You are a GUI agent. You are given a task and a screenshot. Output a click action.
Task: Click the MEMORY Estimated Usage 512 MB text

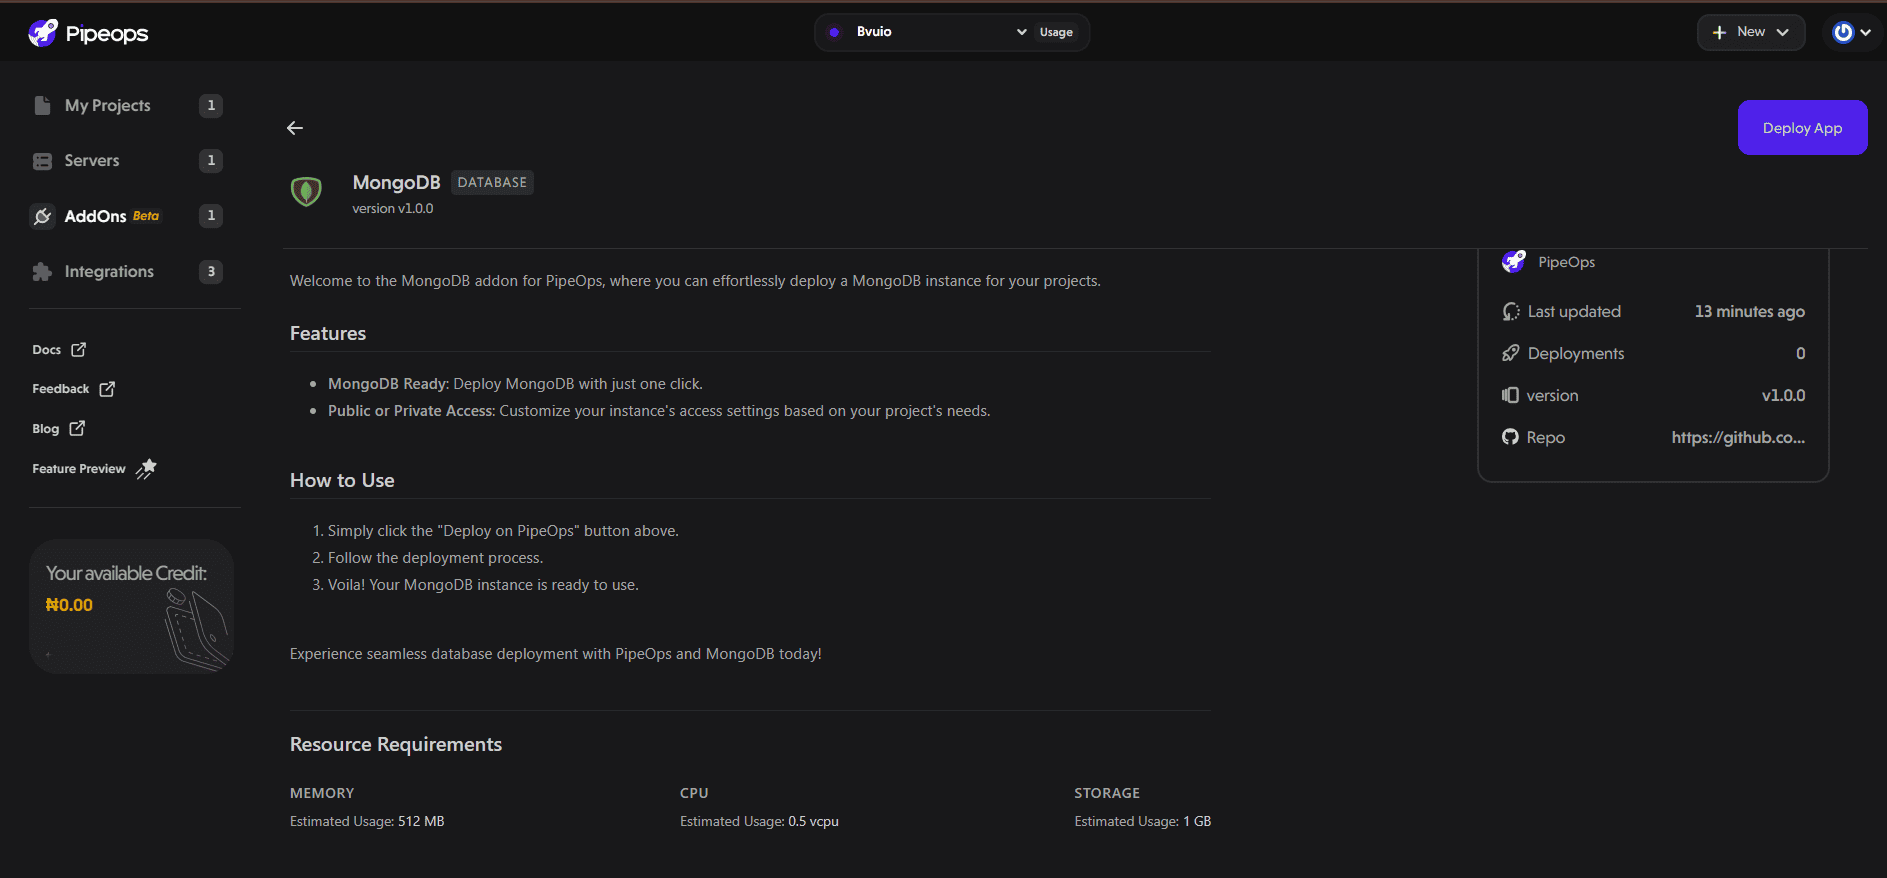click(x=367, y=821)
